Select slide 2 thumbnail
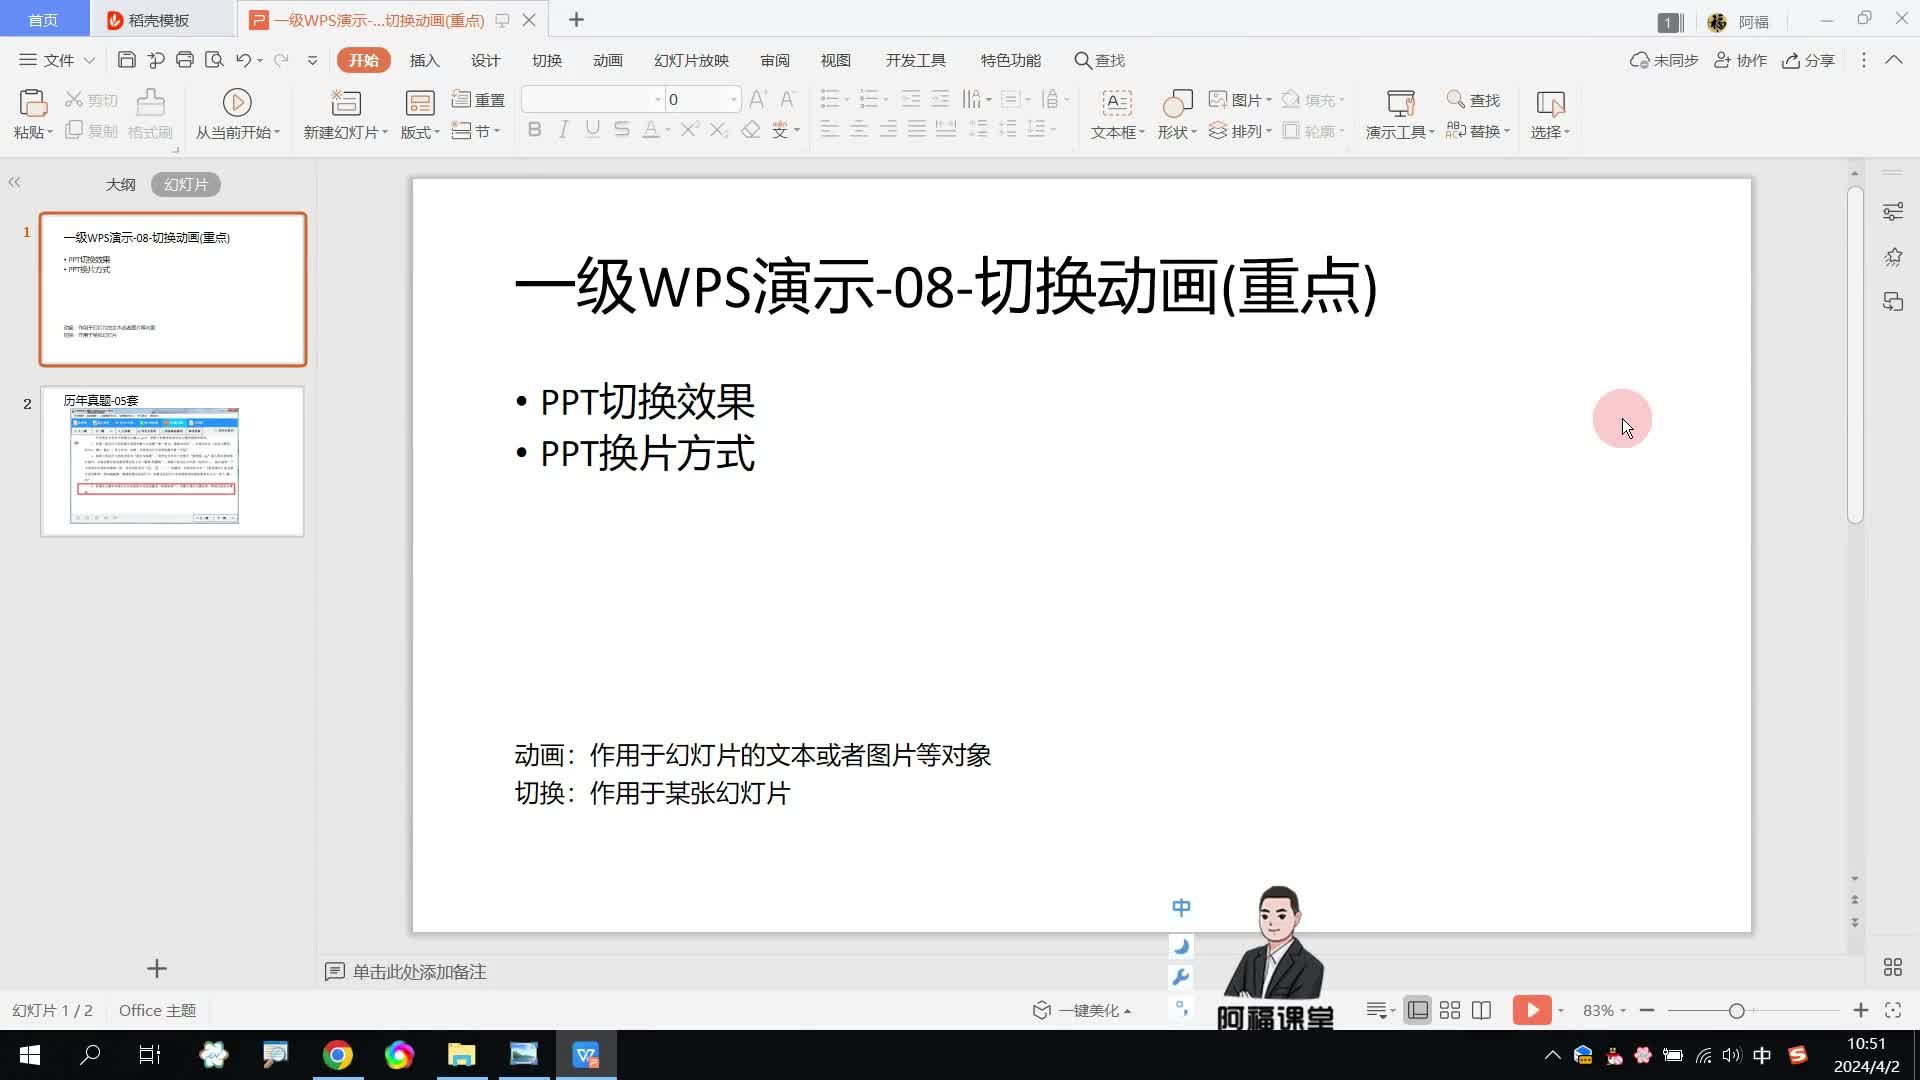The height and width of the screenshot is (1080, 1920). click(172, 462)
